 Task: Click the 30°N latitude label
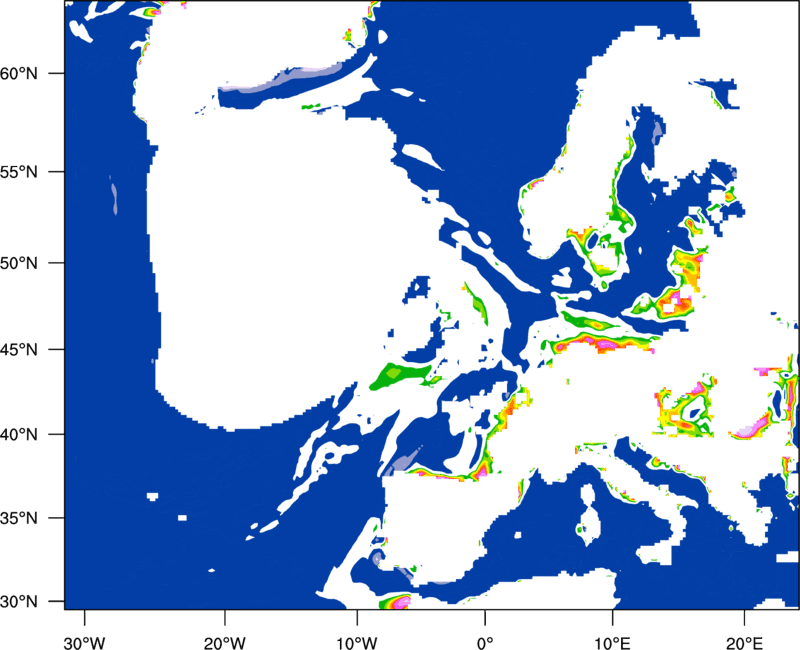pos(19,602)
